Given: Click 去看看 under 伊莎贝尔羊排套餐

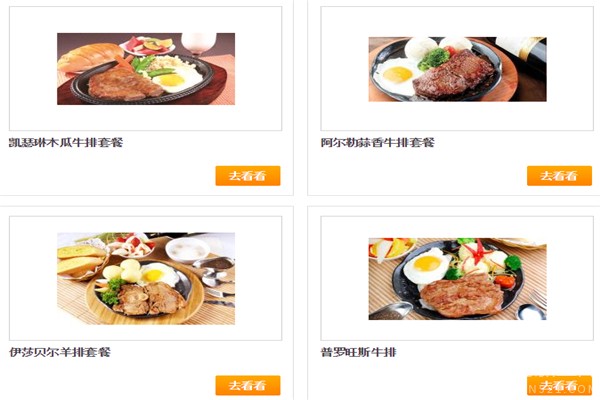Looking at the screenshot, I should coord(248,385).
